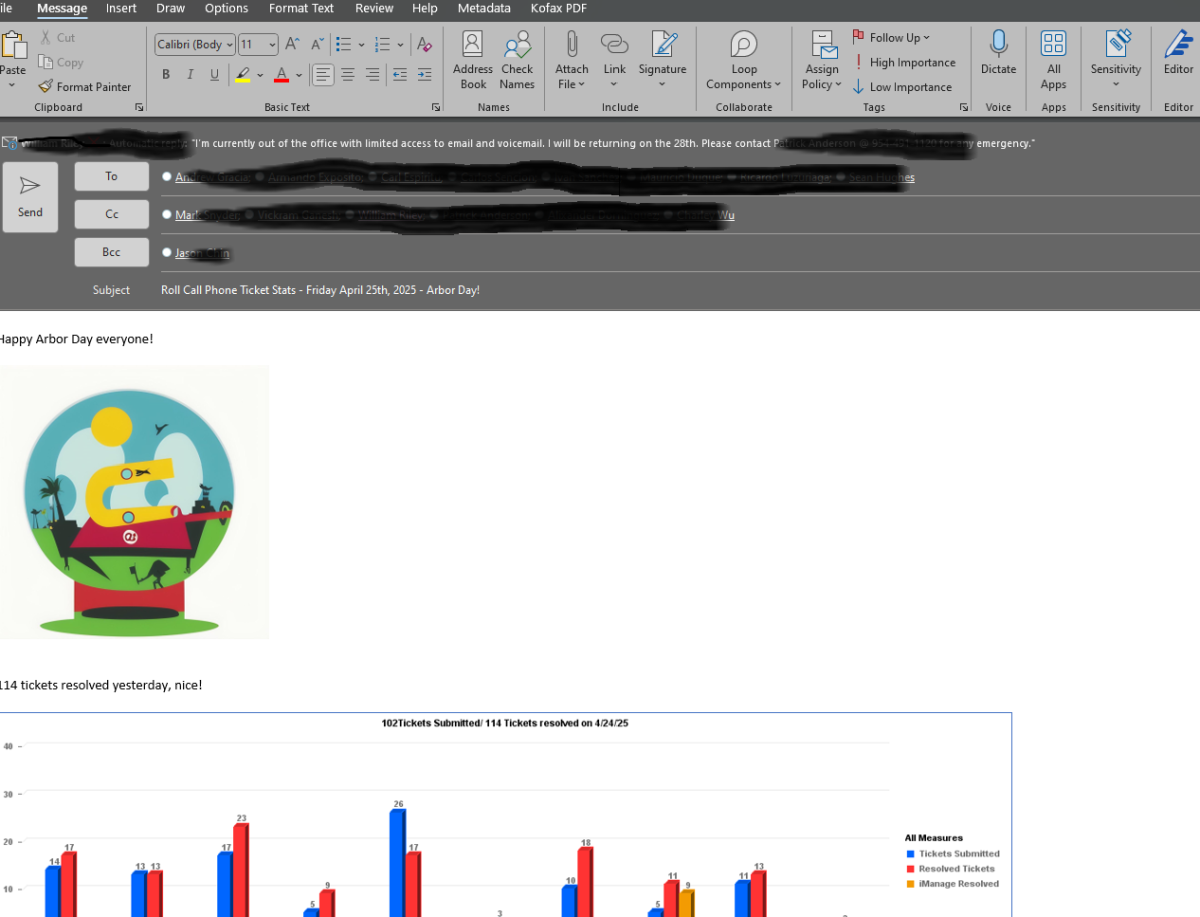Viewport: 1200px width, 917px height.
Task: Click the Bcc recipients button
Action: pos(112,252)
